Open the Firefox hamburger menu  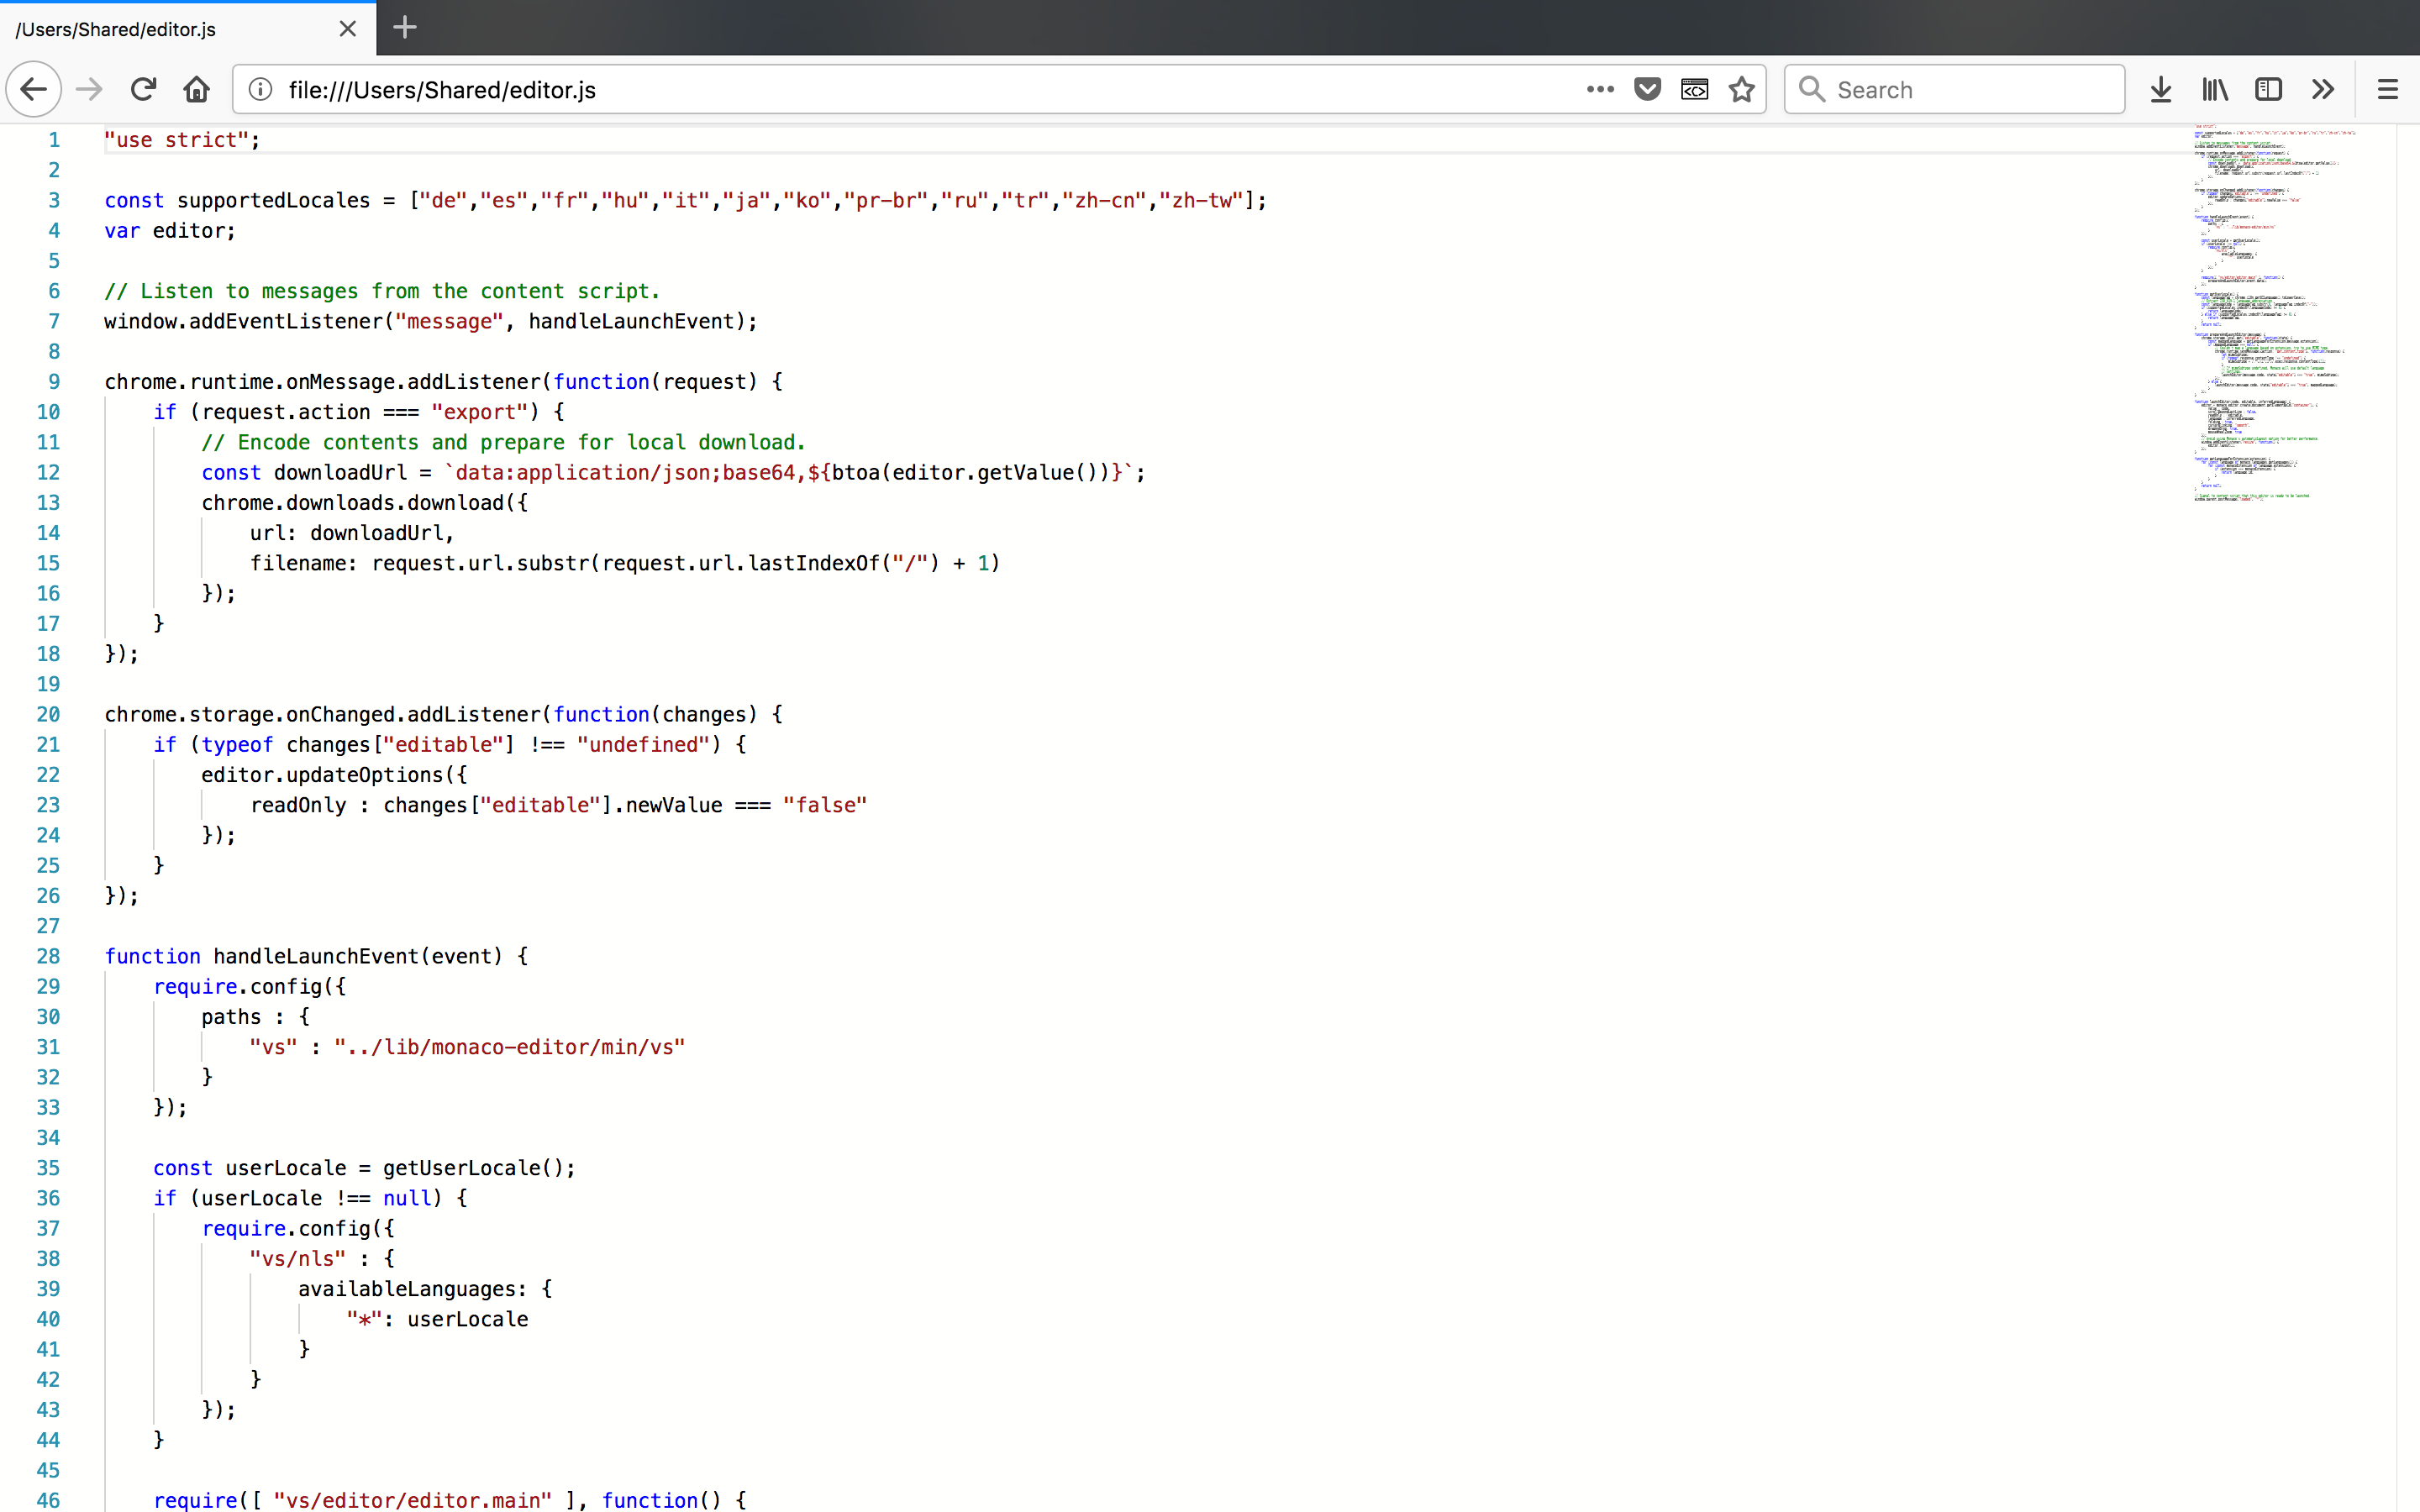(x=2387, y=90)
